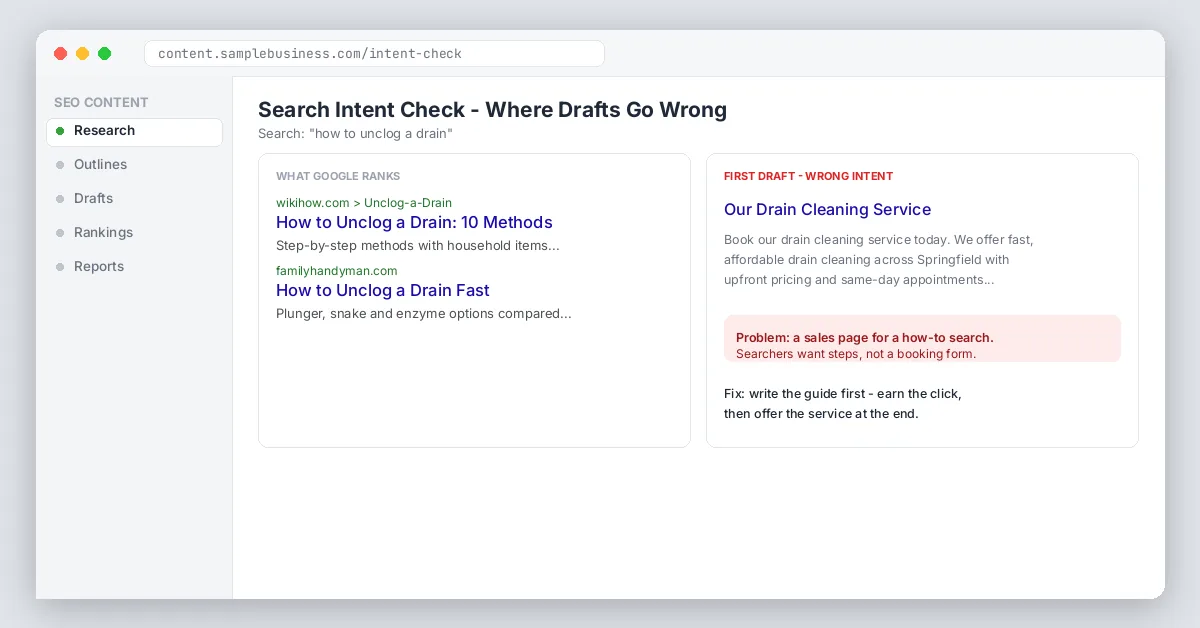Click the wikihom.com > Unclog-a-Drain URL
The height and width of the screenshot is (628, 1200).
(364, 203)
